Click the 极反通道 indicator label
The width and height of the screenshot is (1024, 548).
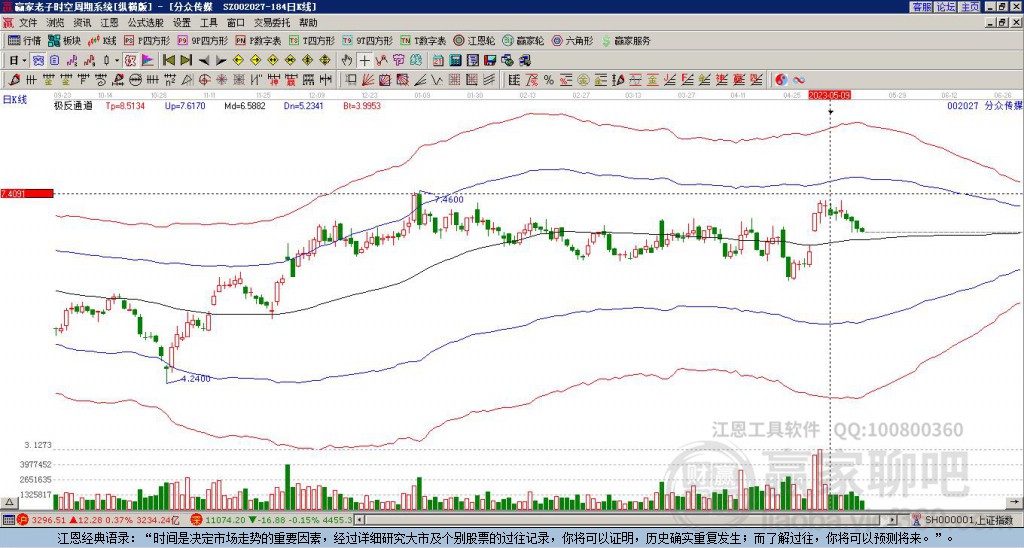[73, 105]
